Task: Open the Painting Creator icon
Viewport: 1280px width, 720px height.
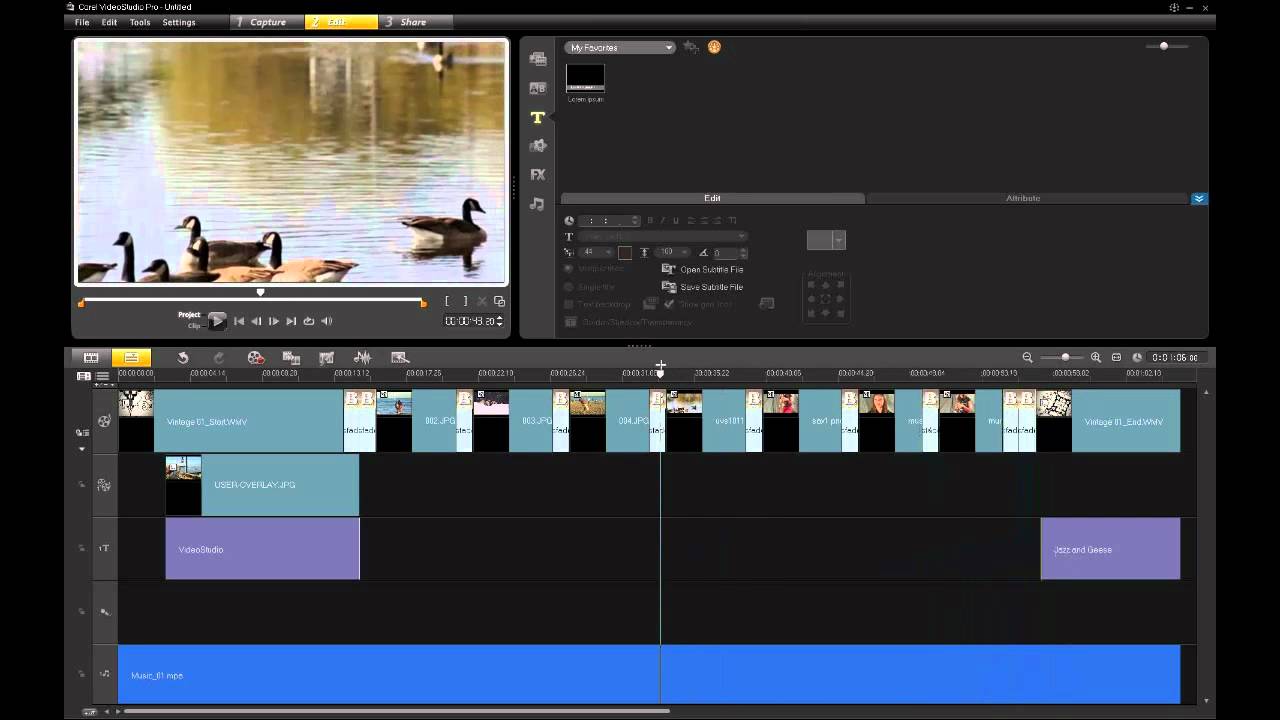Action: pos(326,357)
